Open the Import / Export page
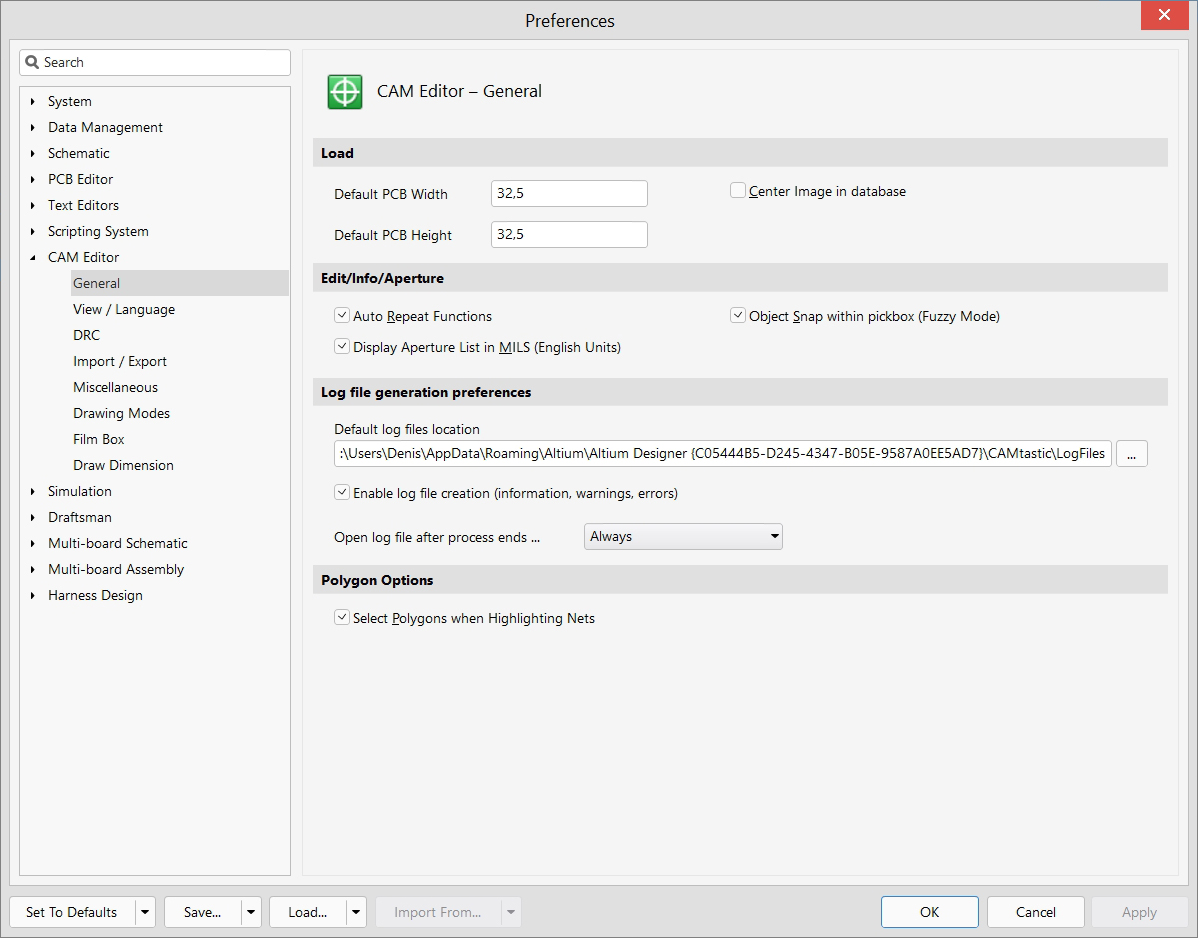This screenshot has width=1198, height=938. click(120, 361)
